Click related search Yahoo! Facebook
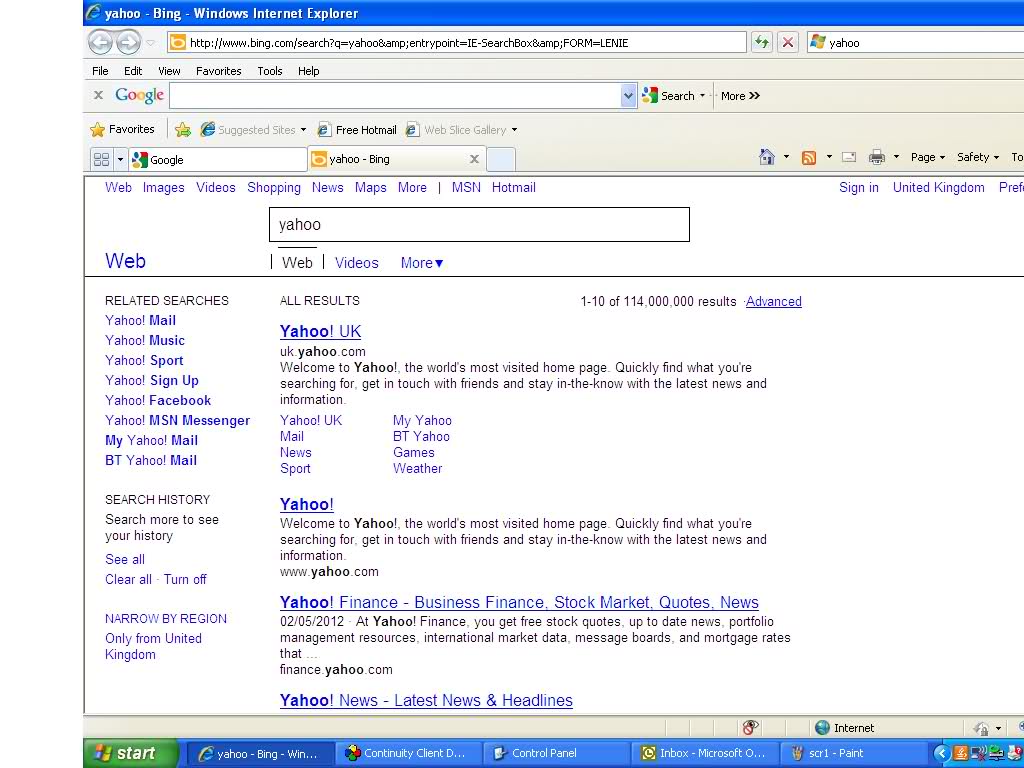The height and width of the screenshot is (768, 1024). [x=158, y=400]
